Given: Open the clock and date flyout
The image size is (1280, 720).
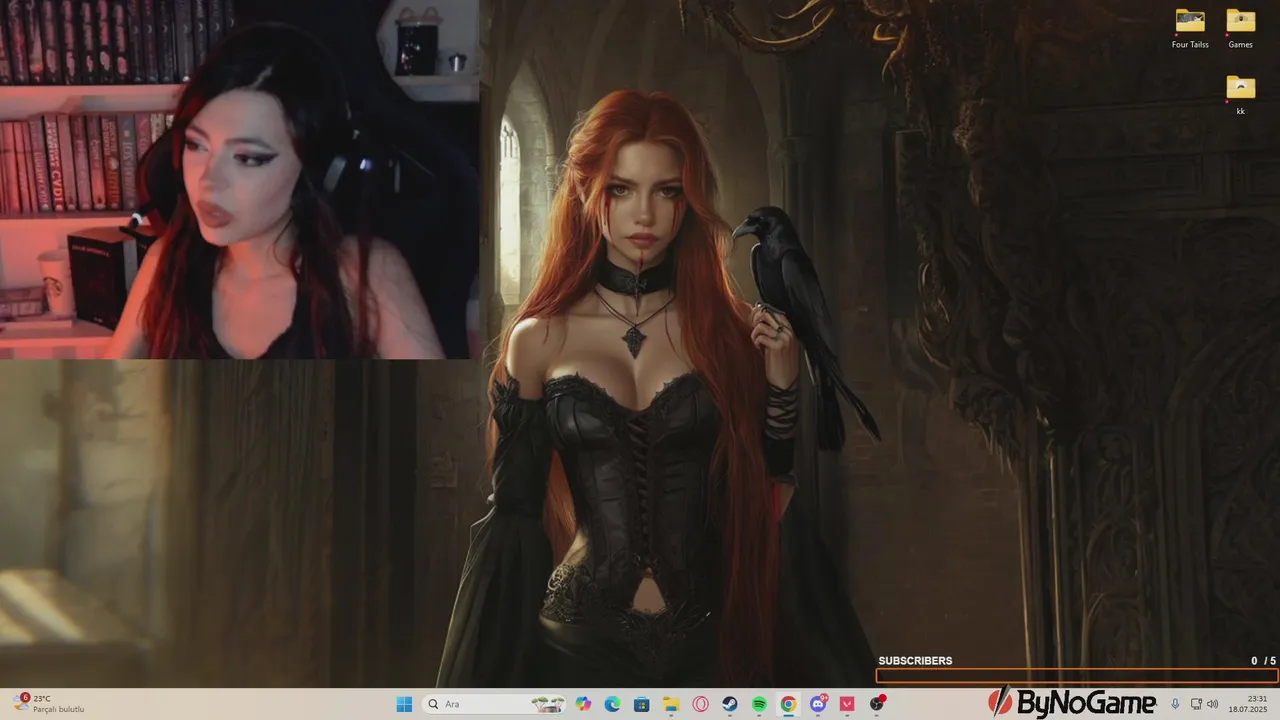Looking at the screenshot, I should 1250,704.
